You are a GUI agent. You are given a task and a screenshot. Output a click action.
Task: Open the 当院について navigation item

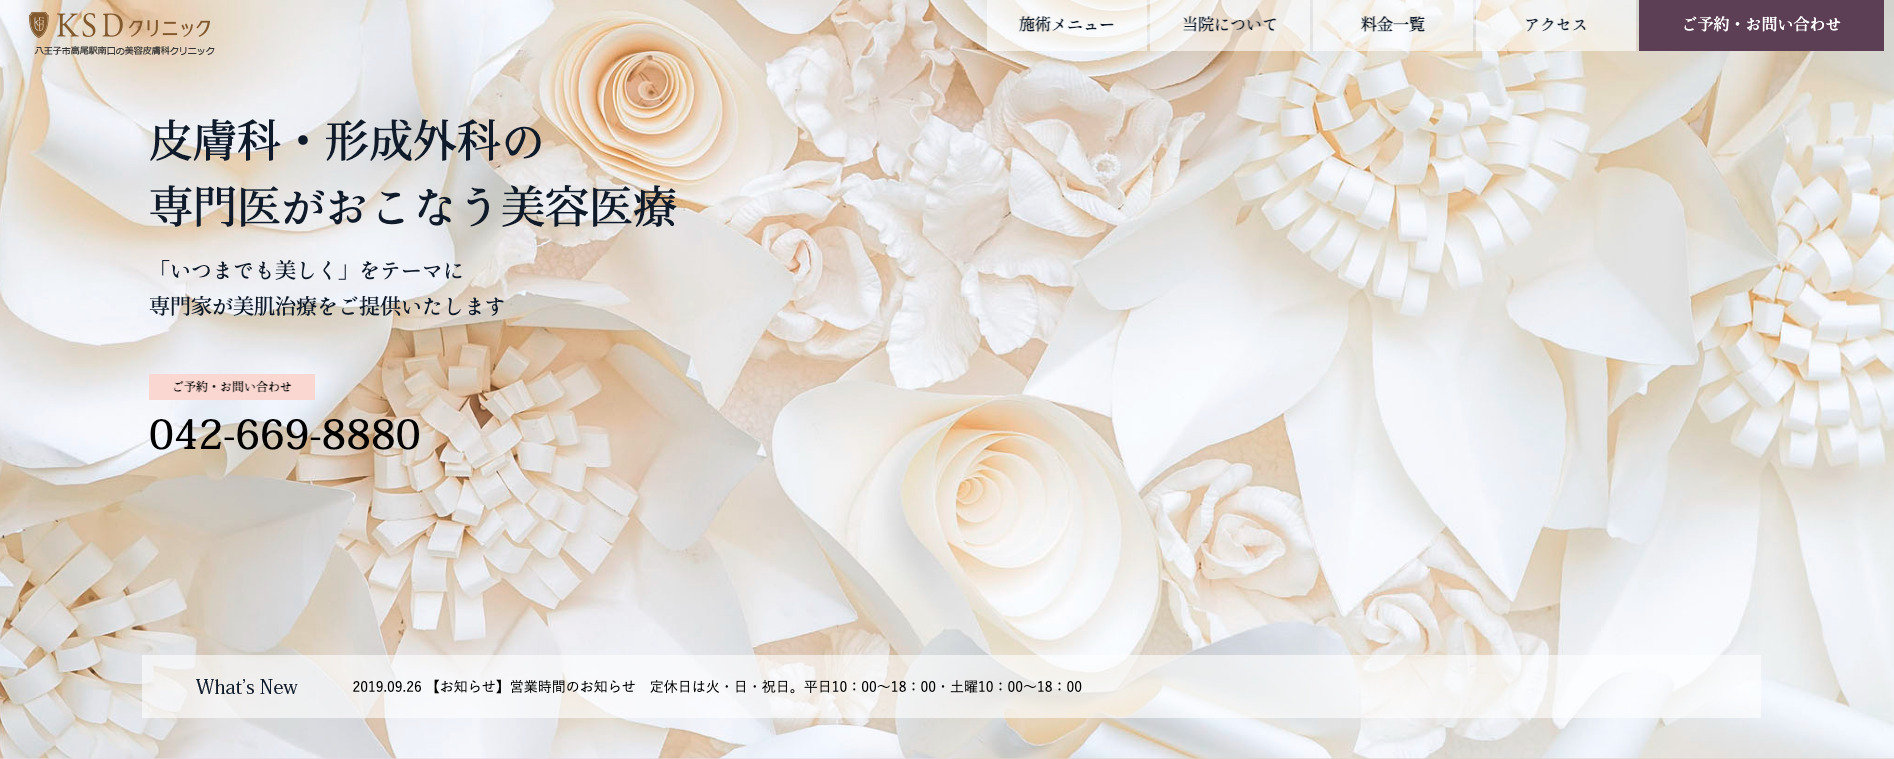click(x=1230, y=25)
